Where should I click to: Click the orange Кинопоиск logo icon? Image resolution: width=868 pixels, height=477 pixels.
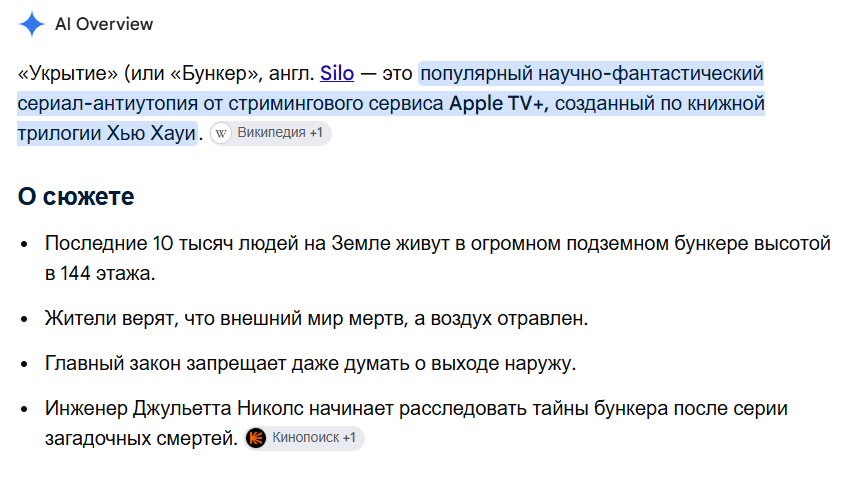256,438
